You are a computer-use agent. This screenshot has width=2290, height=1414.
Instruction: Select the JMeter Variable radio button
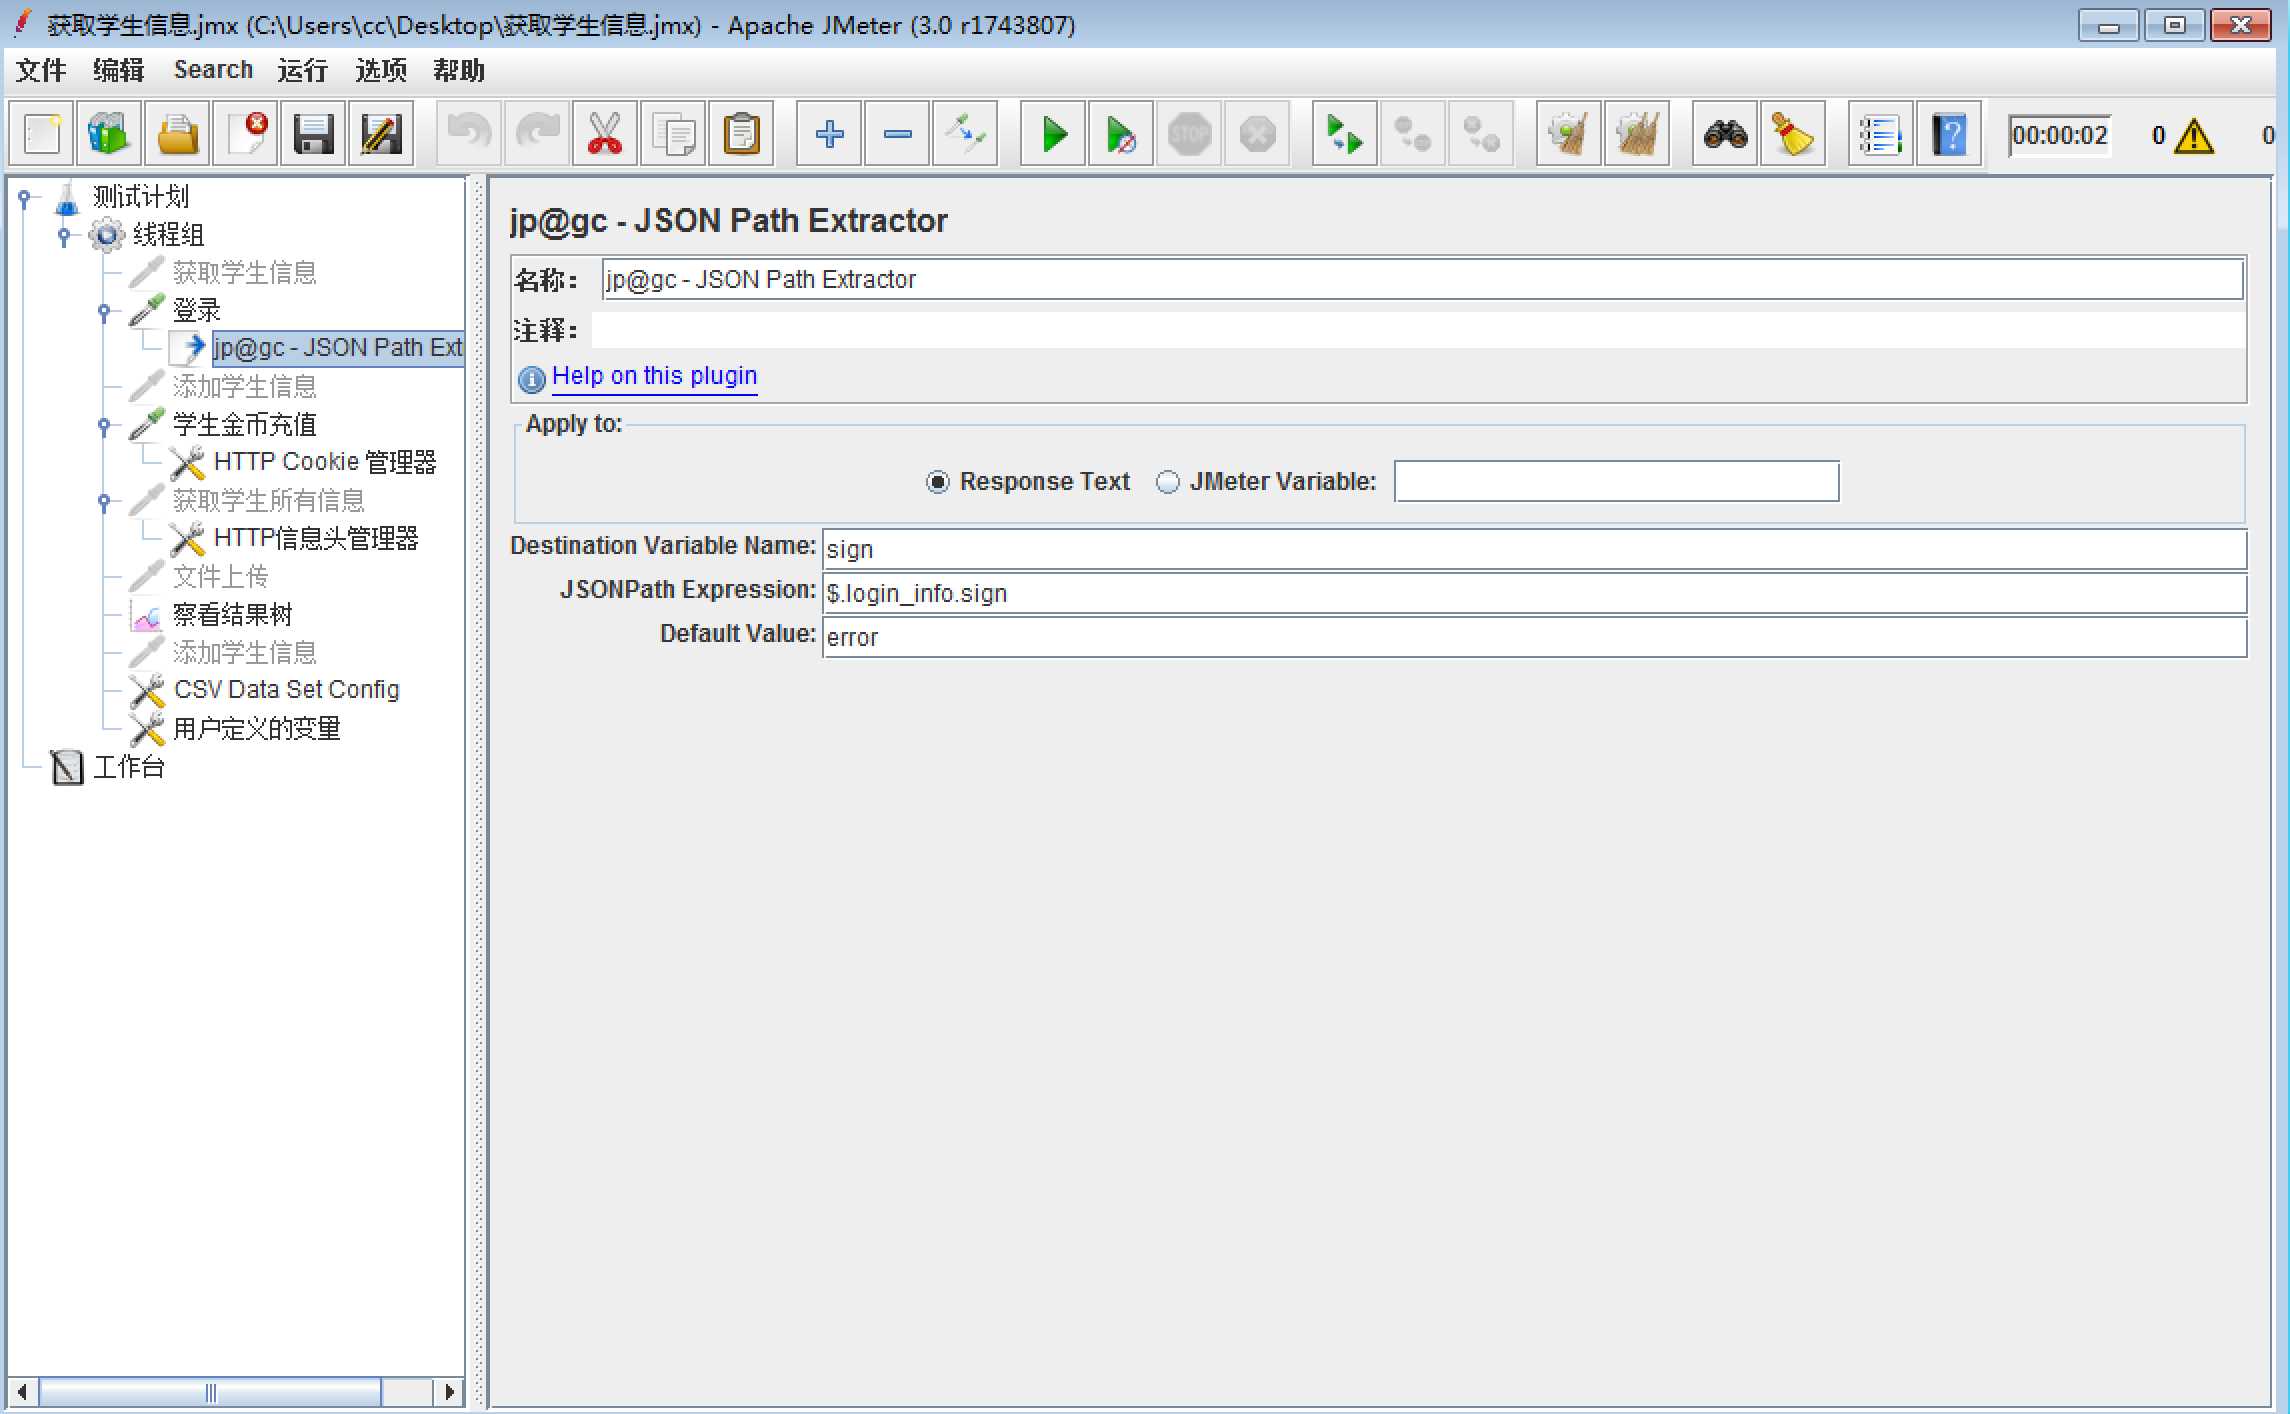(1167, 482)
